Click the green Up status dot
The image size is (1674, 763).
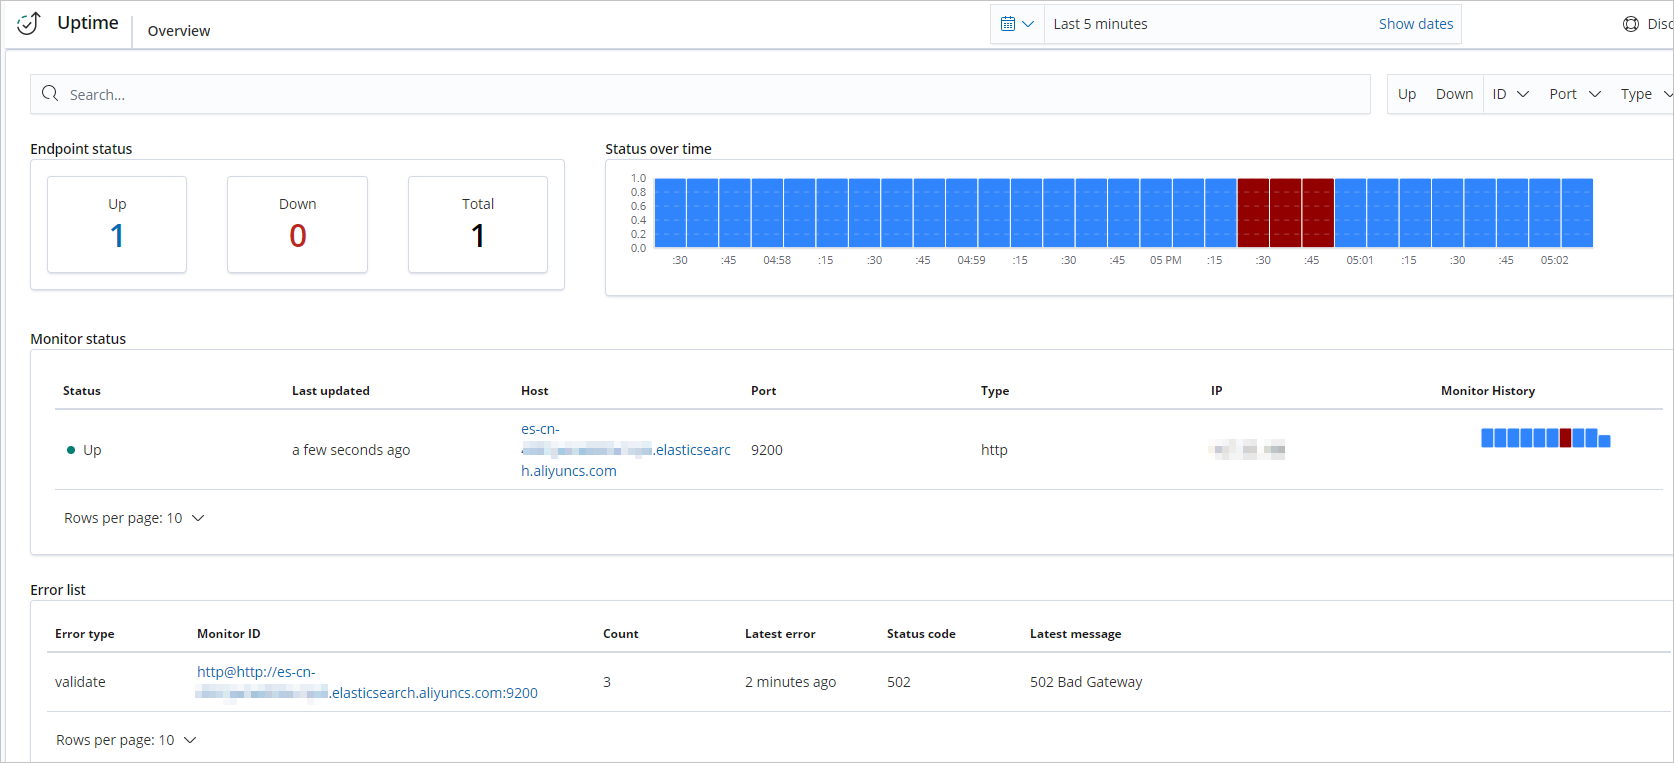[x=71, y=450]
